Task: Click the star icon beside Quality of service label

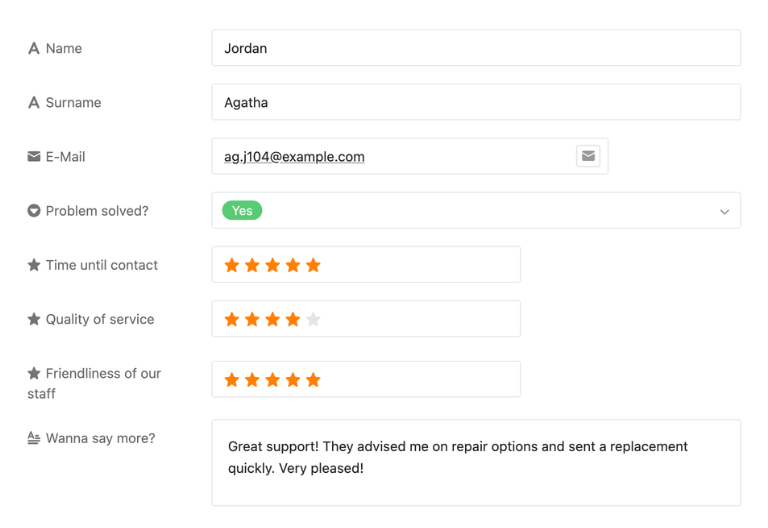Action: point(34,319)
